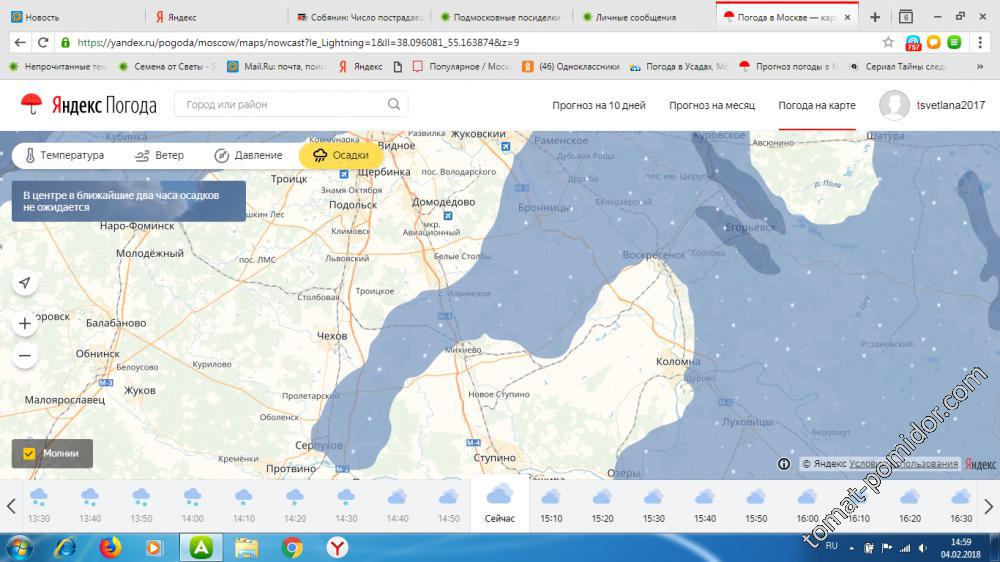Open Chrome from taskbar
Viewport: 1000px width, 562px height.
tap(292, 547)
